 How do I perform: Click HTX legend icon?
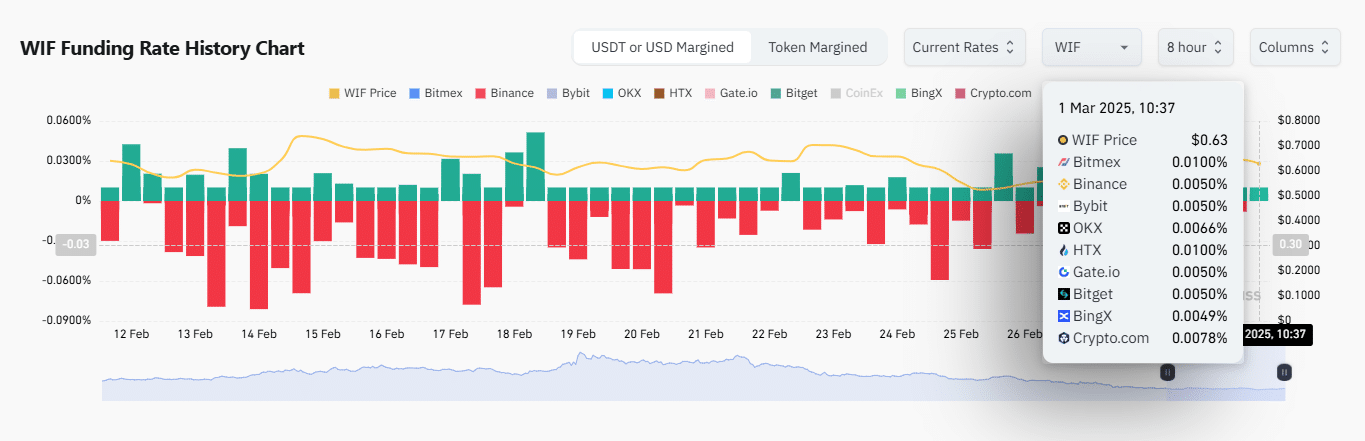660,93
